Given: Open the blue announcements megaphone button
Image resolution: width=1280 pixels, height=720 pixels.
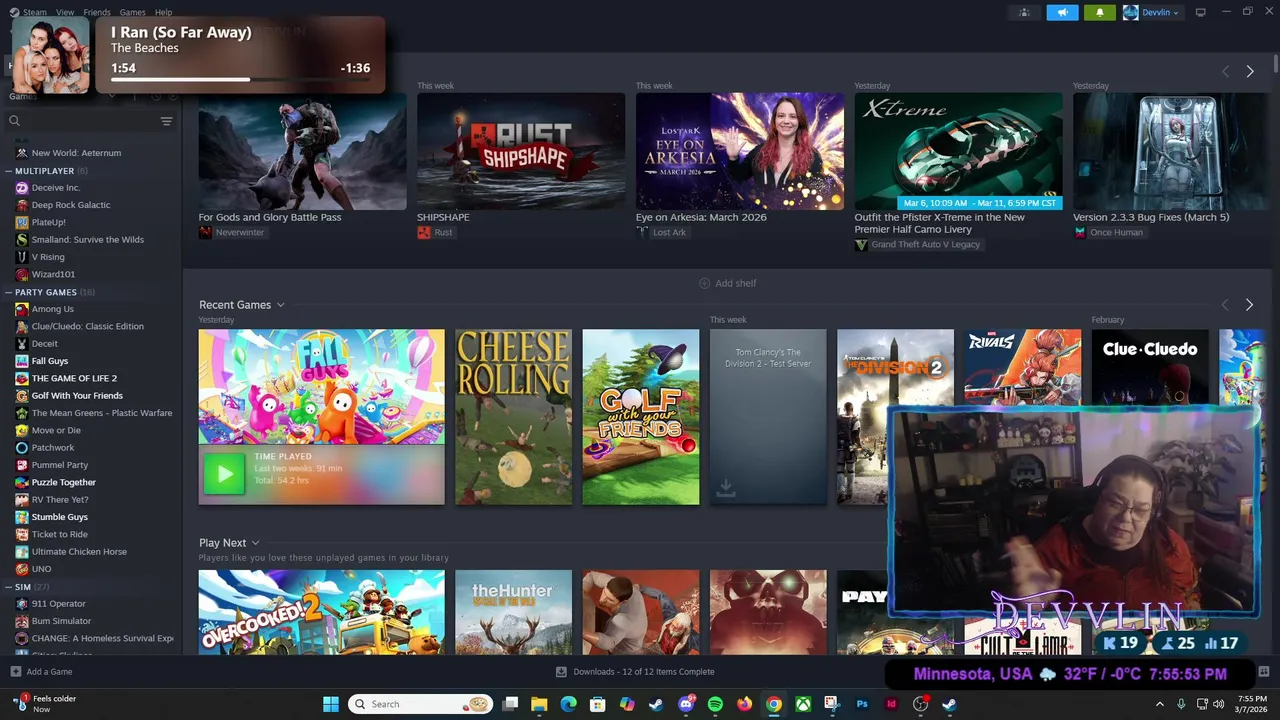Looking at the screenshot, I should coord(1062,12).
